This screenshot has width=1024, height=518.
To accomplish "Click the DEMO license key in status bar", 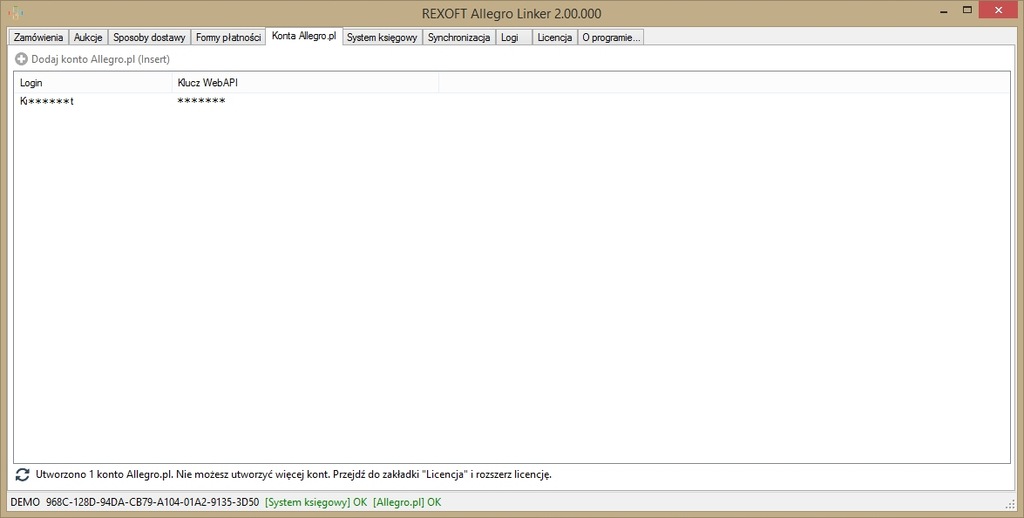I will 135,502.
